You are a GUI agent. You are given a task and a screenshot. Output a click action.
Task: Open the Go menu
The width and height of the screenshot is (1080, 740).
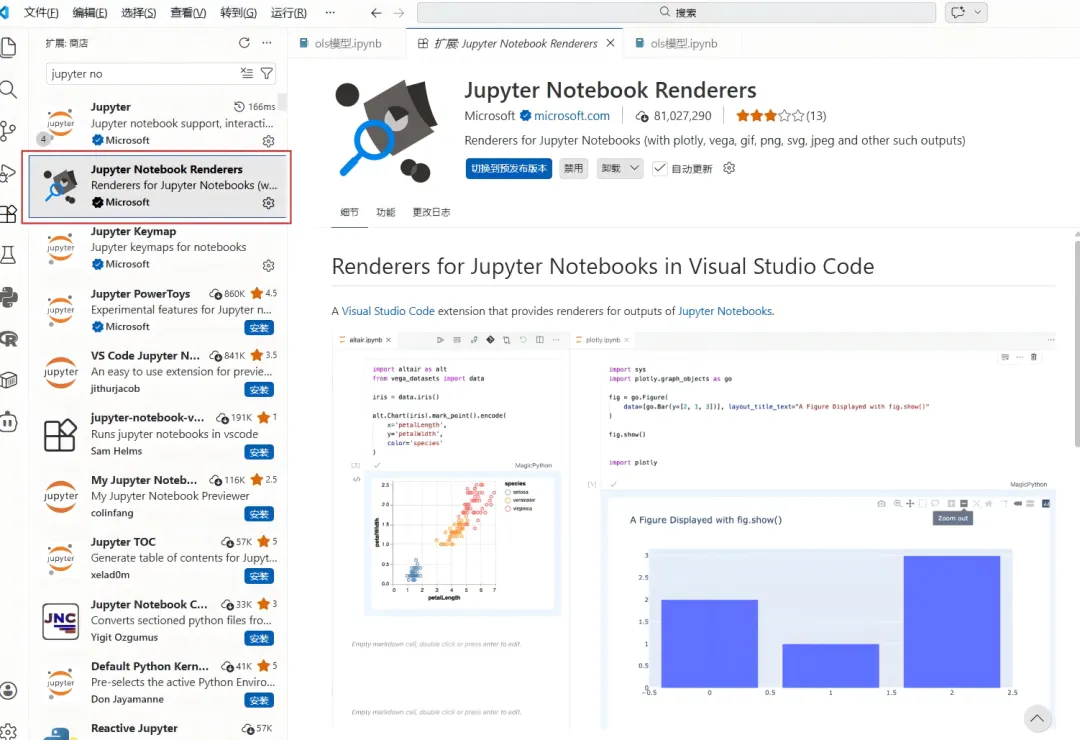tap(238, 12)
